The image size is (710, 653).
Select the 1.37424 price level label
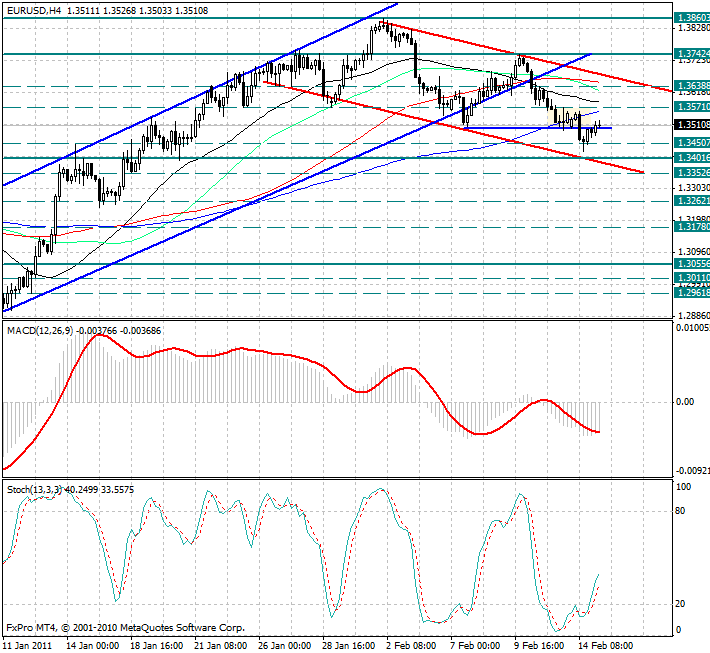(692, 53)
